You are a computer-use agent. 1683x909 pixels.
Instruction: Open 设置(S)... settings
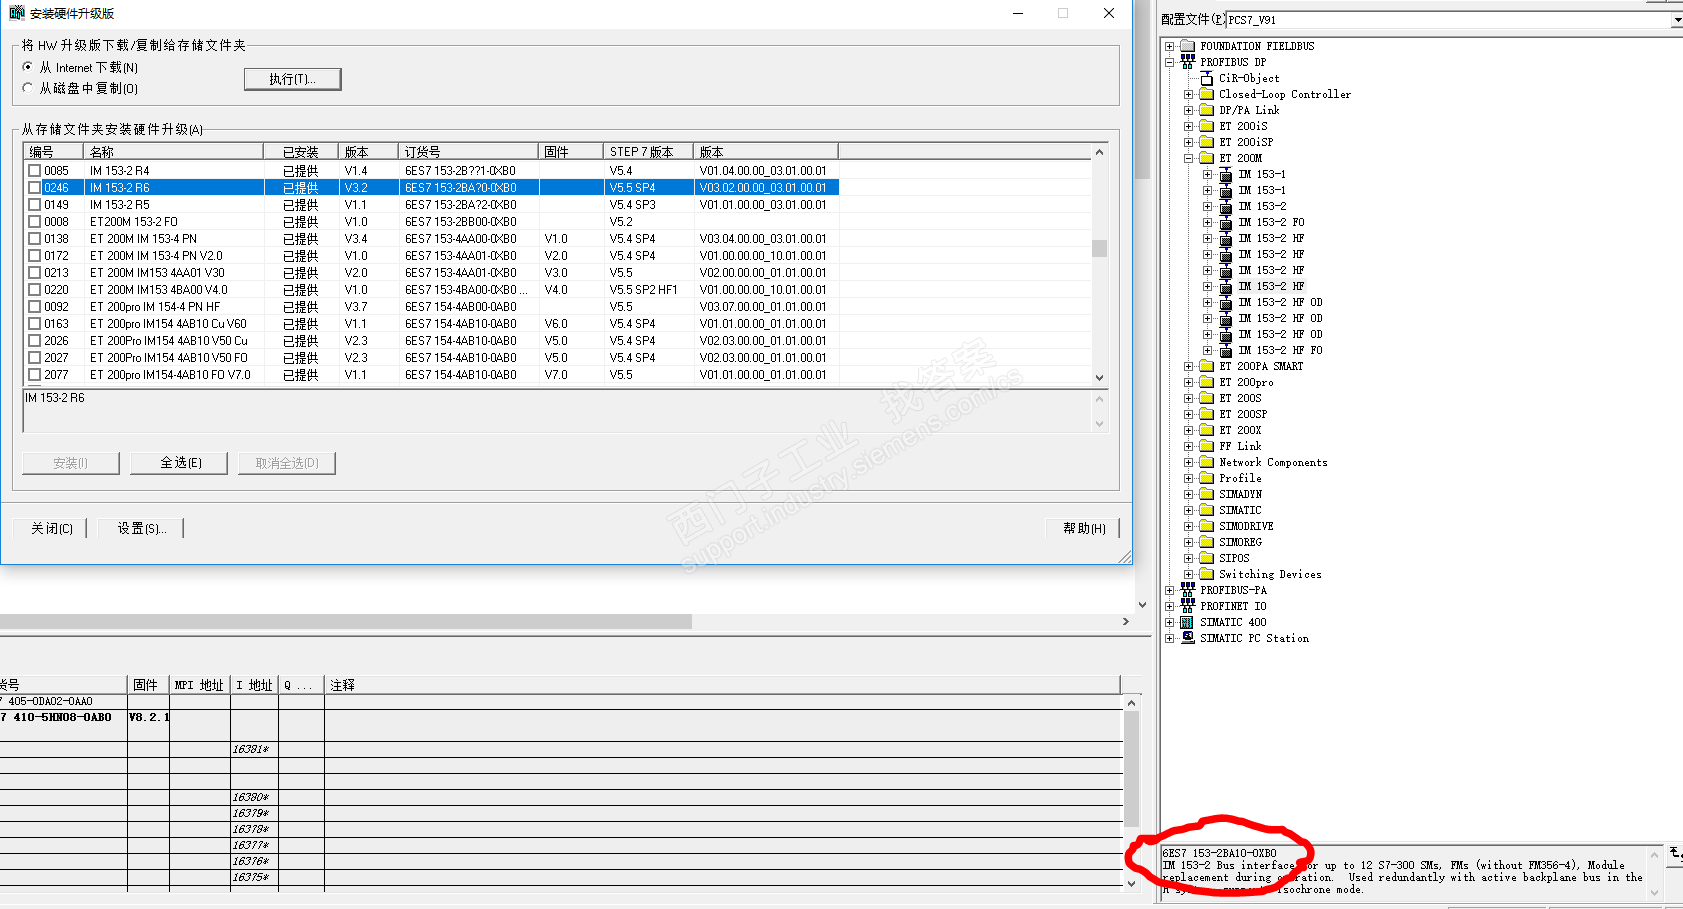(x=141, y=528)
